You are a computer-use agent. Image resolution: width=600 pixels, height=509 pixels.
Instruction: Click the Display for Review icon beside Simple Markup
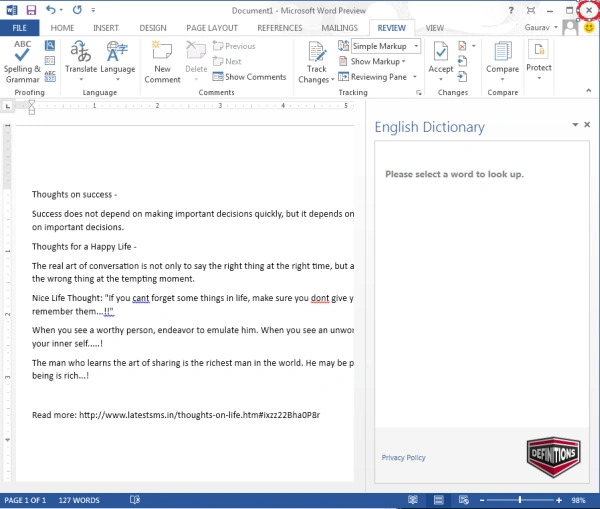[343, 46]
